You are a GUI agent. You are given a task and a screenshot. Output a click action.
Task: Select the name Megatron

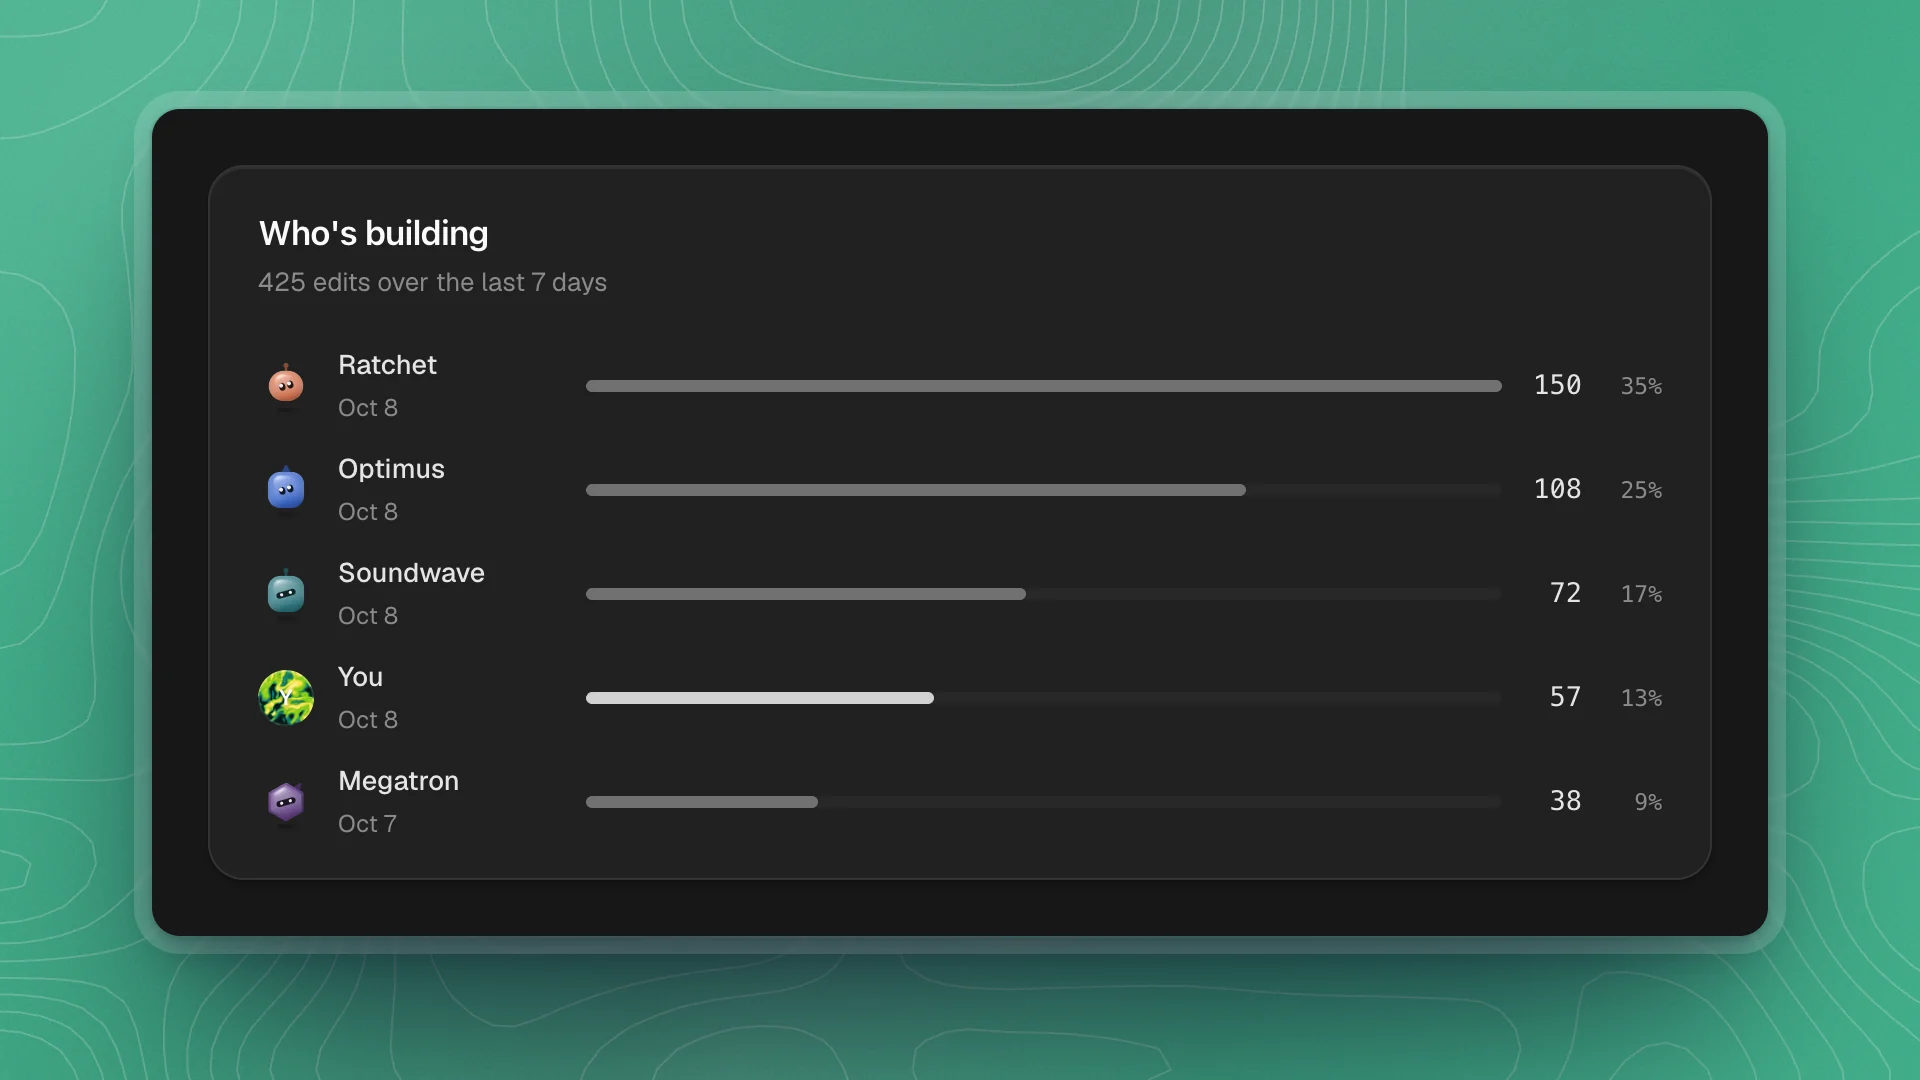pos(398,781)
